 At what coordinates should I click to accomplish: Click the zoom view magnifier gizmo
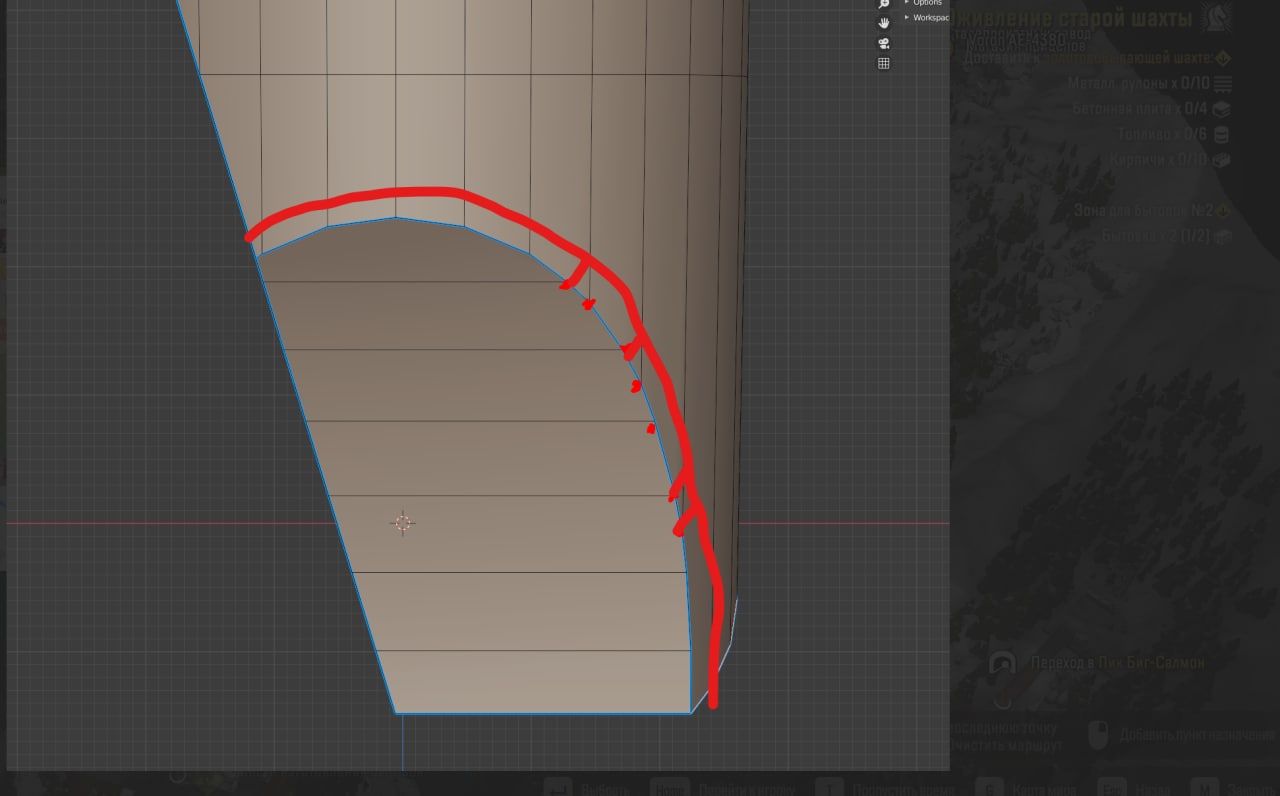click(884, 4)
